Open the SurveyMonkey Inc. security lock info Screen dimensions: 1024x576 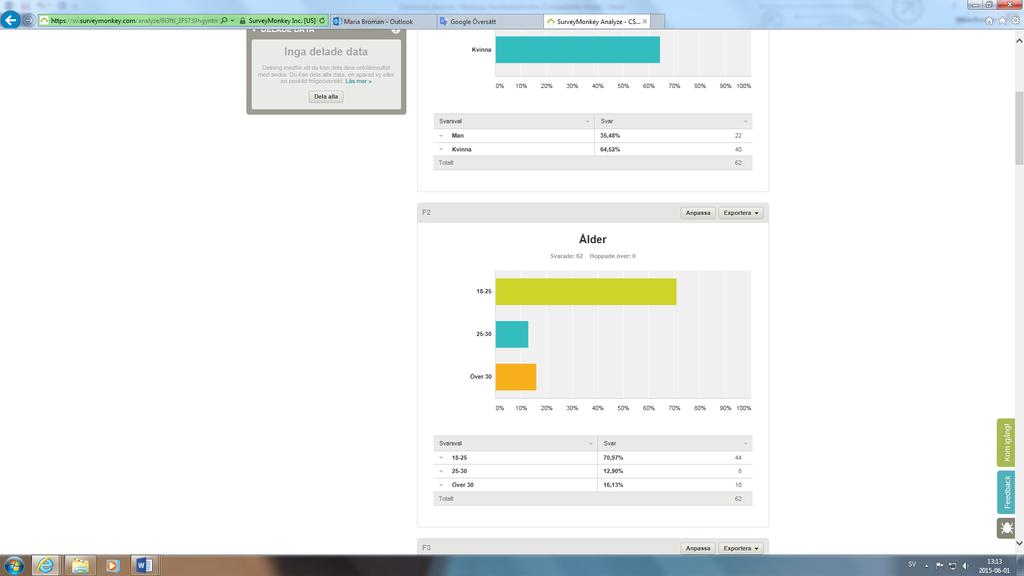(277, 21)
